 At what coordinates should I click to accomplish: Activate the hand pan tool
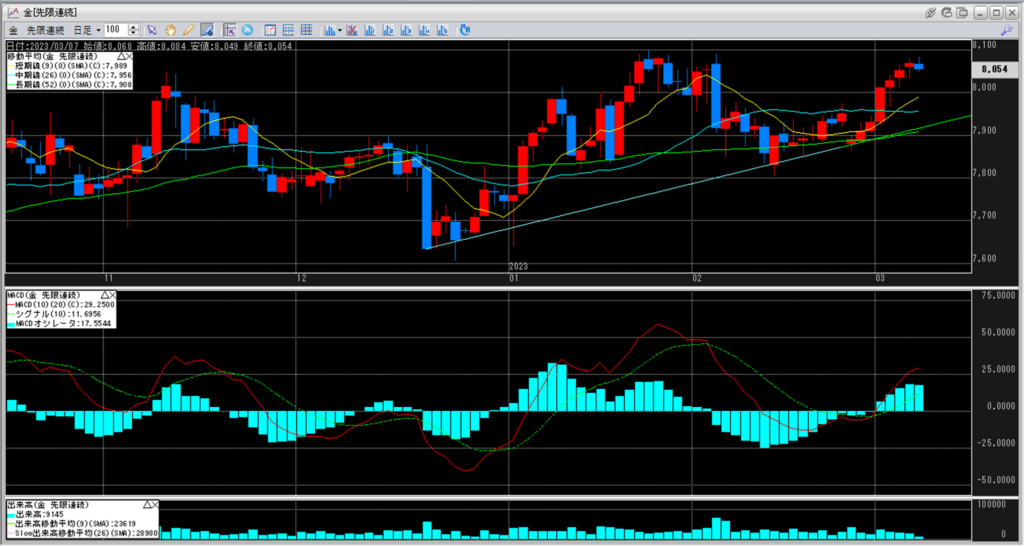click(x=171, y=30)
